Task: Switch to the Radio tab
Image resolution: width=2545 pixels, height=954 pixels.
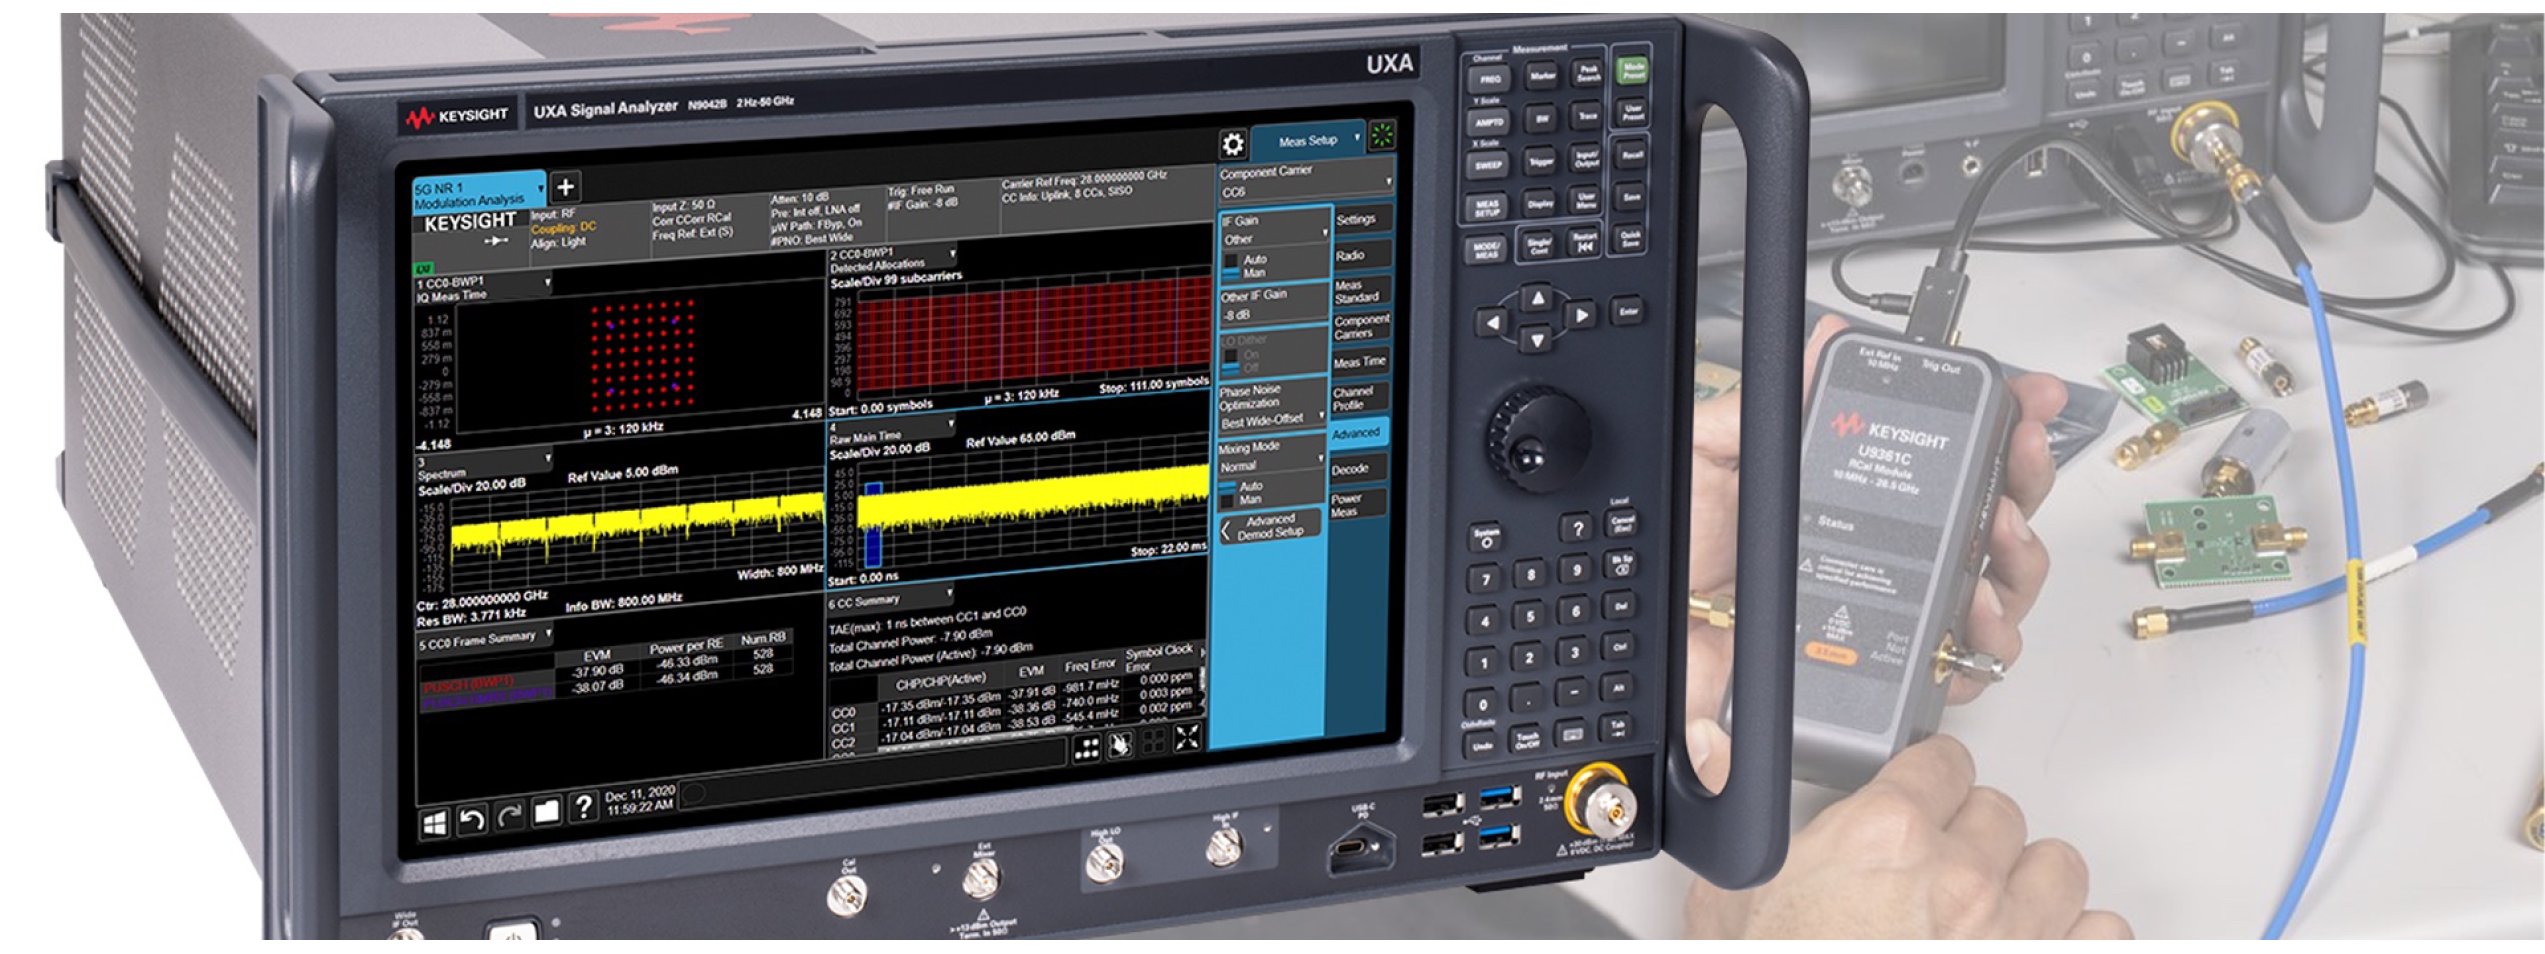Action: point(1360,256)
